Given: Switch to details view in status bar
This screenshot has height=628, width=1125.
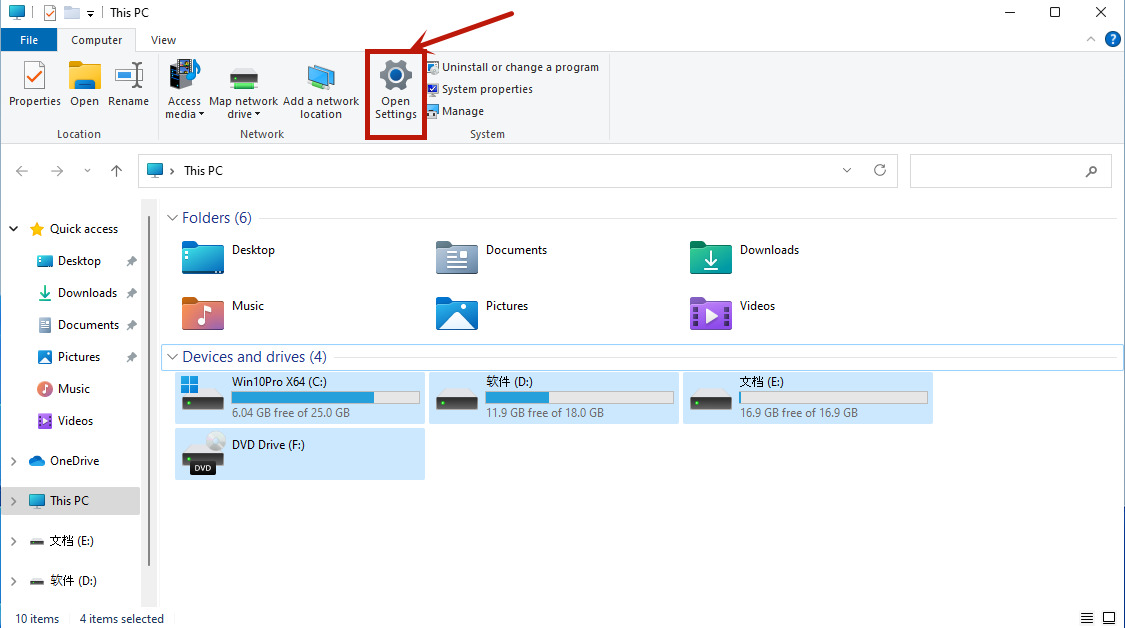Looking at the screenshot, I should click(x=1086, y=617).
